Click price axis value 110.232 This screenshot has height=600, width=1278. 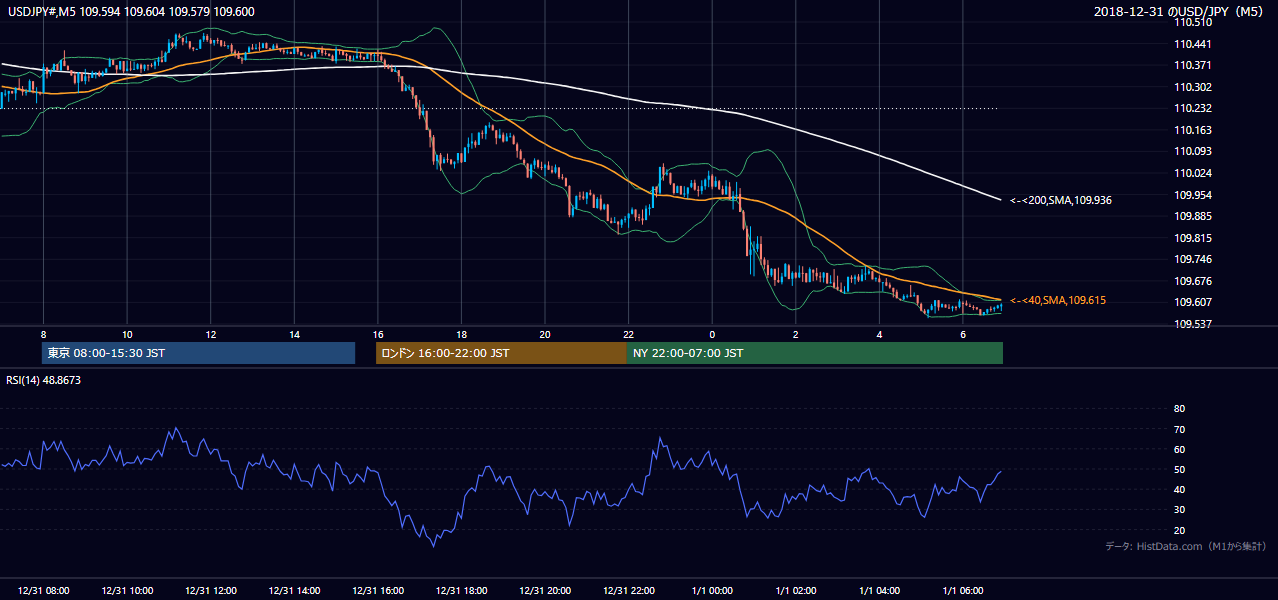pyautogui.click(x=1193, y=108)
